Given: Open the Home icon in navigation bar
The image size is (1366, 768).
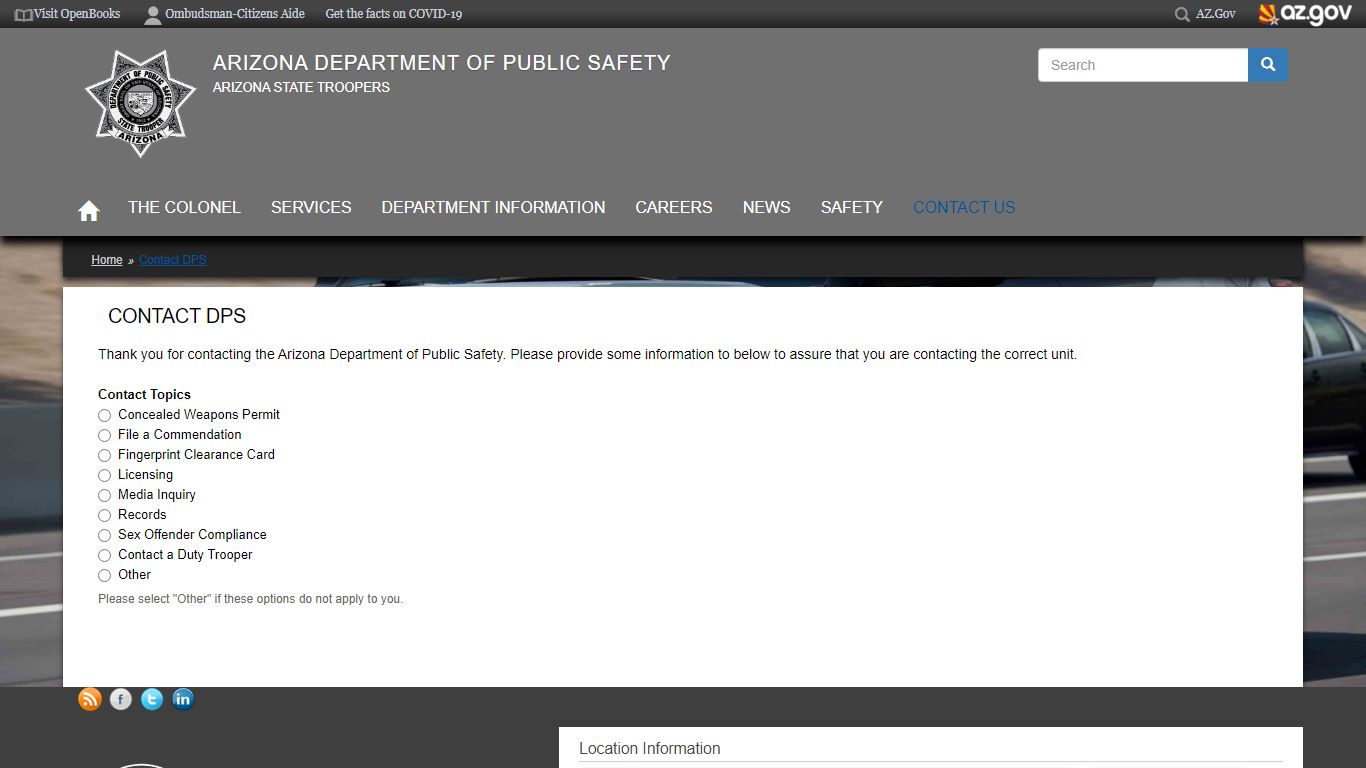Looking at the screenshot, I should [89, 210].
